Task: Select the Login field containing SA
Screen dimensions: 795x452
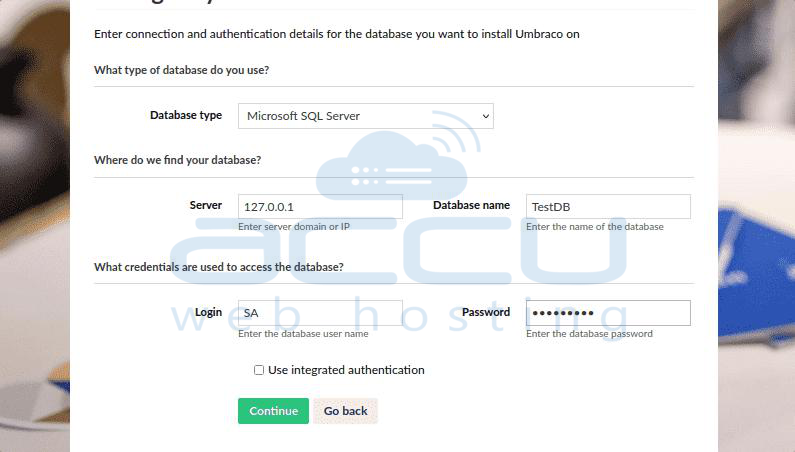Action: (x=320, y=313)
